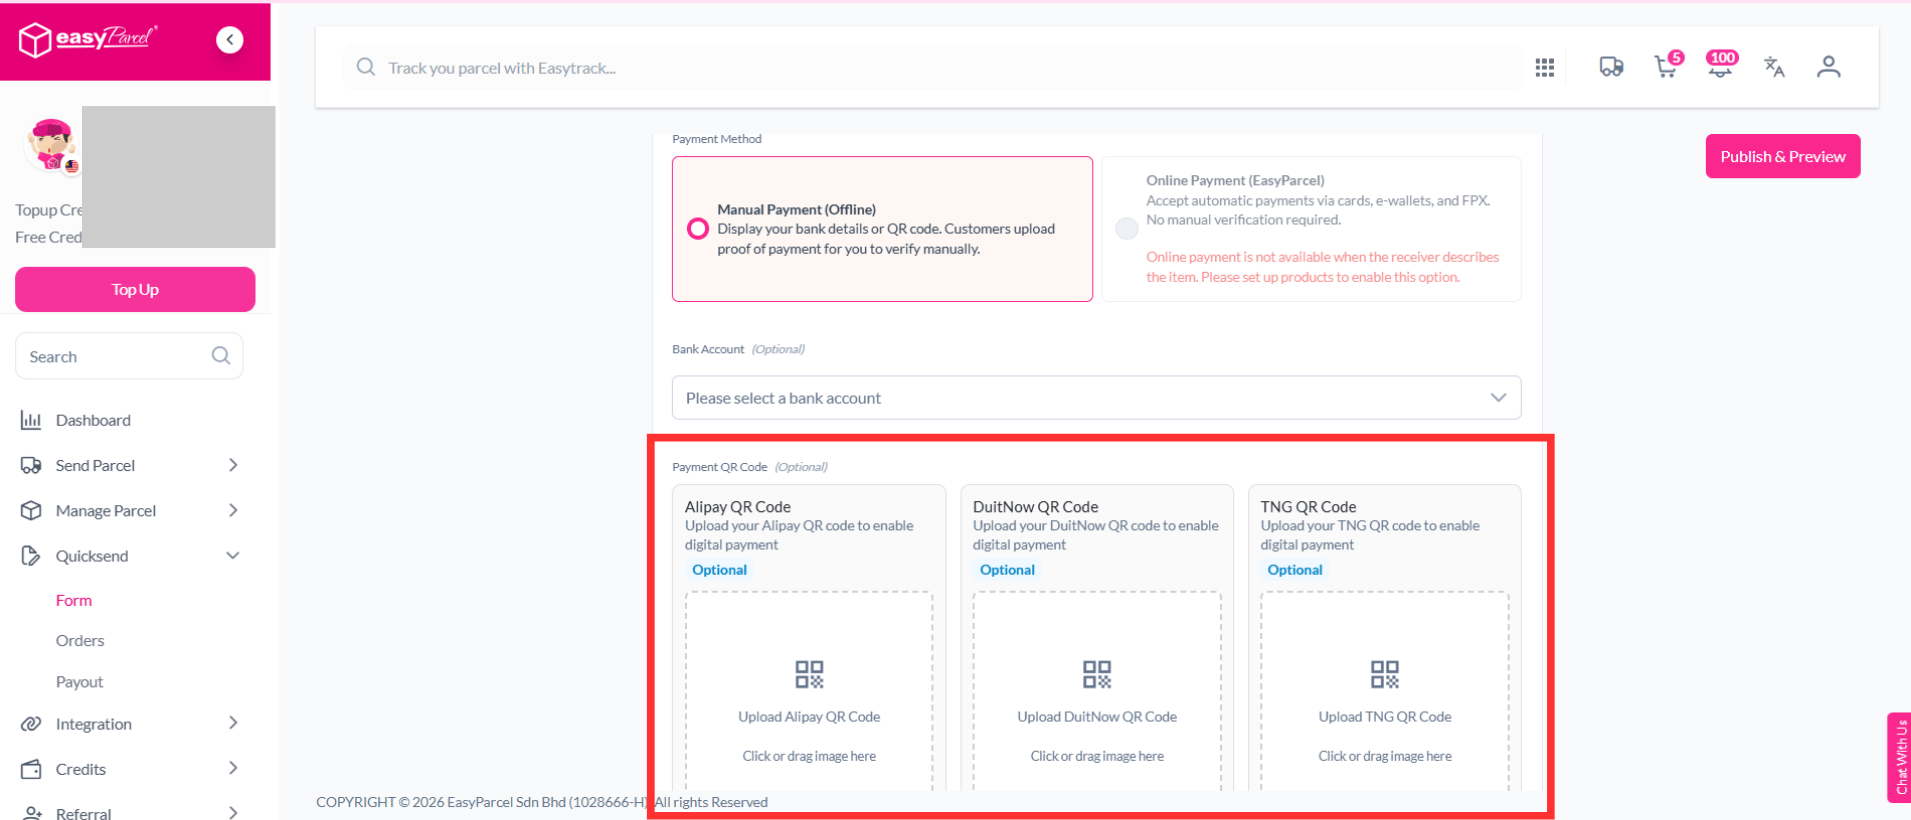Screen dimensions: 1911x820
Task: Click the Quicksend icon in sidebar
Action: tap(31, 556)
